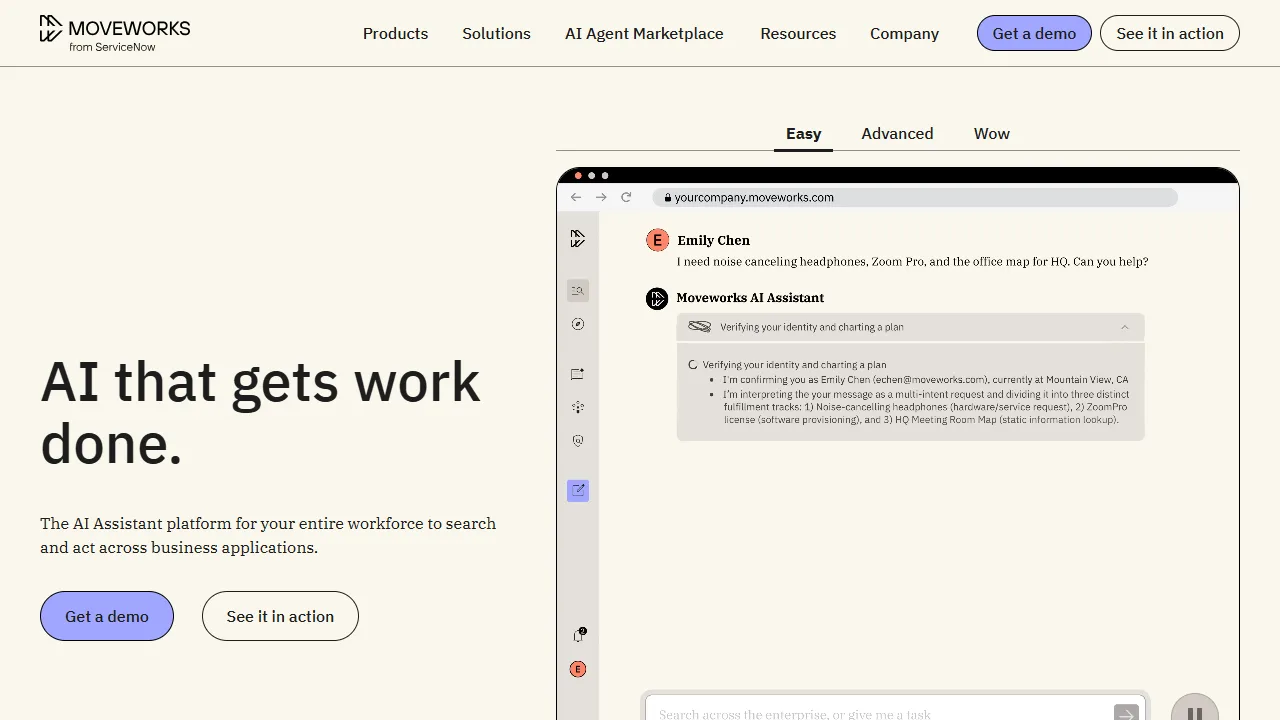1280x720 pixels.
Task: Click See it in action in header
Action: click(1170, 33)
